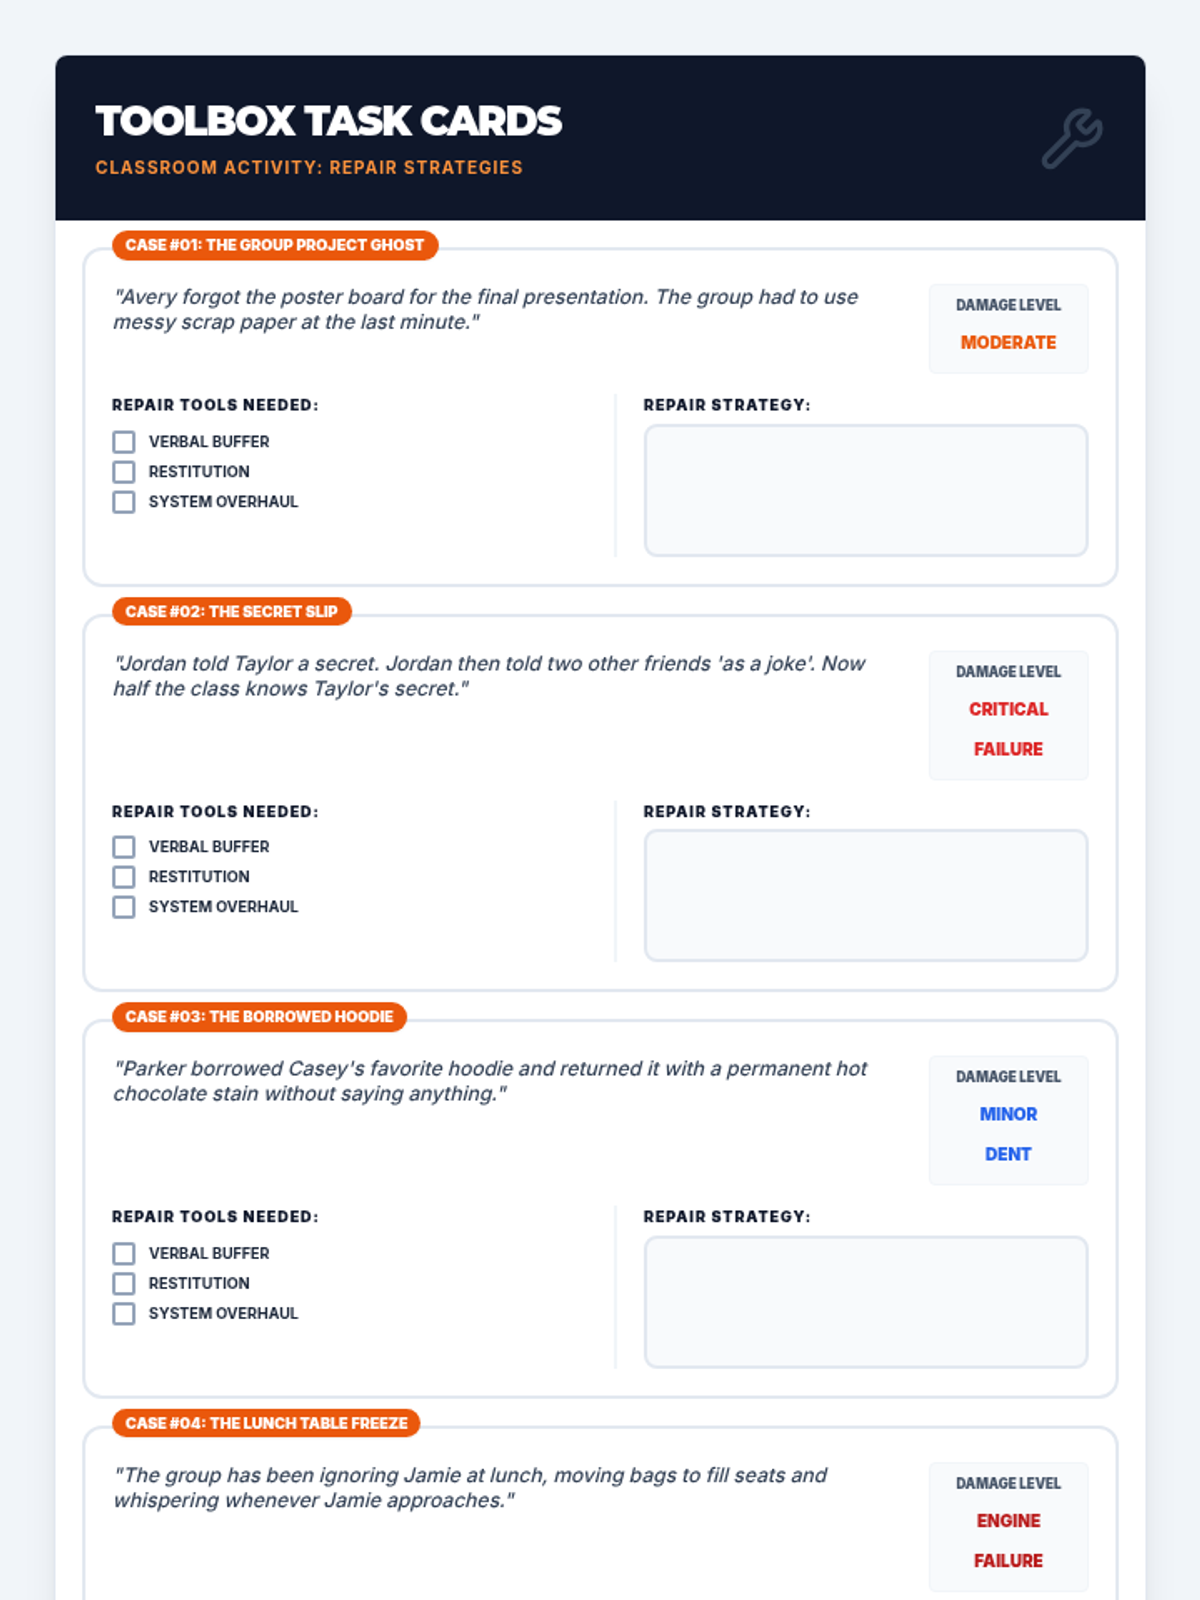Click the wrench icon in the header

point(1072,138)
